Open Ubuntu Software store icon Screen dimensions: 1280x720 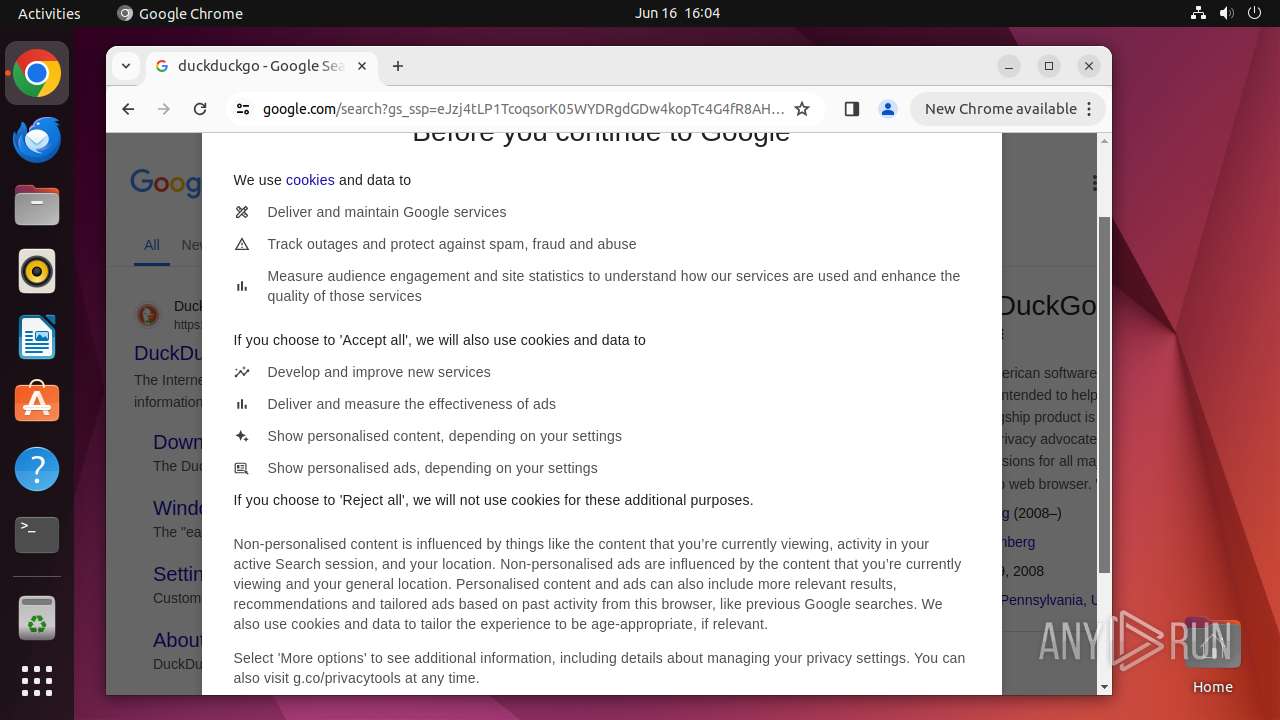(x=37, y=403)
